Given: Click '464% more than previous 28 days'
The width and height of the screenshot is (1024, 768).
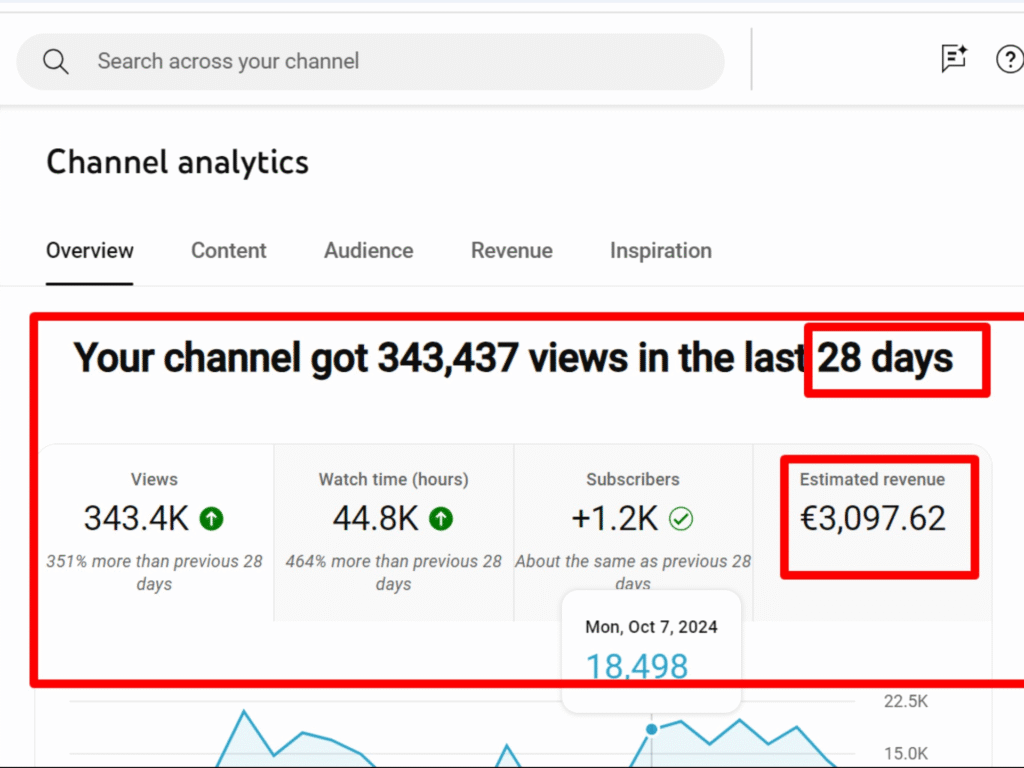Looking at the screenshot, I should [x=393, y=572].
